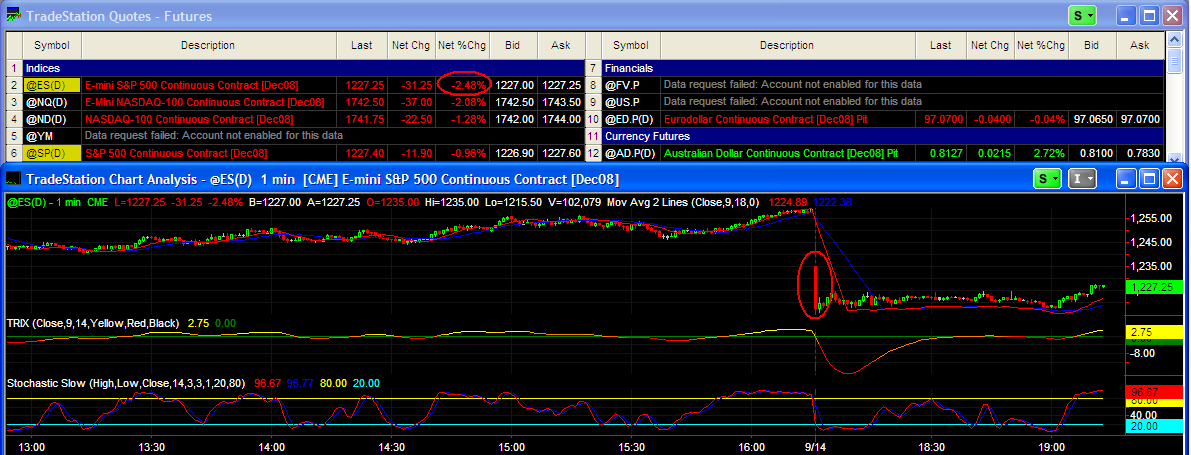Click the -2.48% net percent change cell

pyautogui.click(x=462, y=85)
